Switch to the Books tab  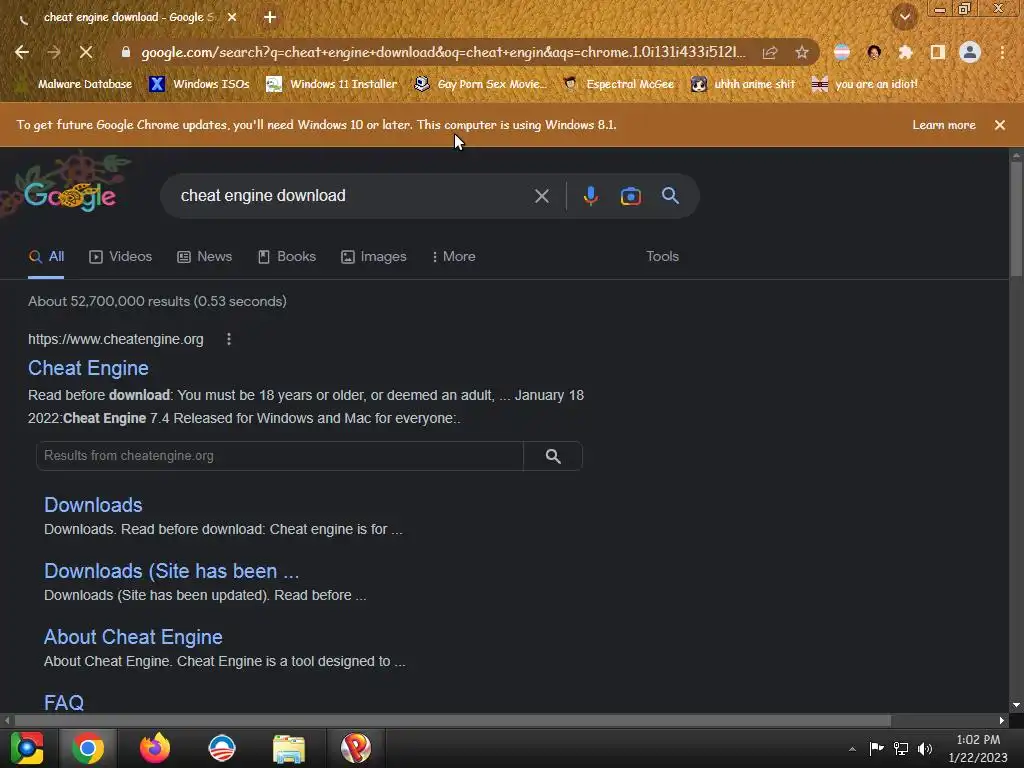(287, 257)
